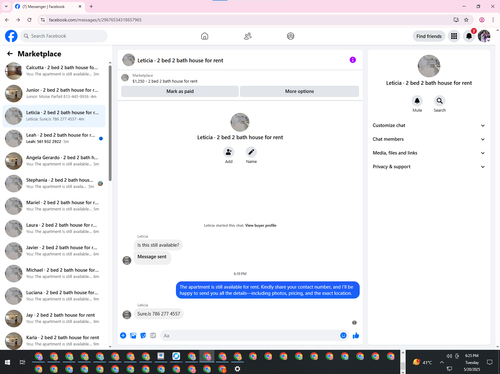Mute the Leticia conversation bell
The height and width of the screenshot is (374, 500).
(417, 101)
